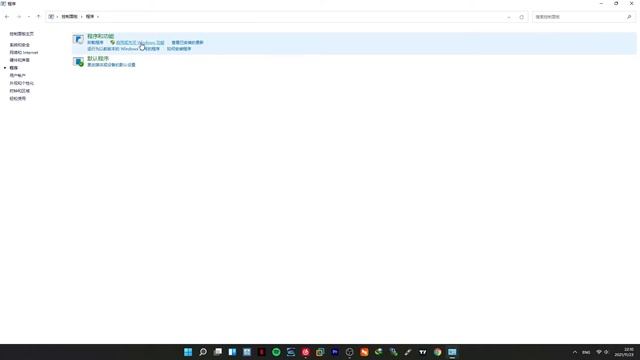Click 控制面板 breadcrumb in address bar
The width and height of the screenshot is (640, 360).
(x=69, y=17)
